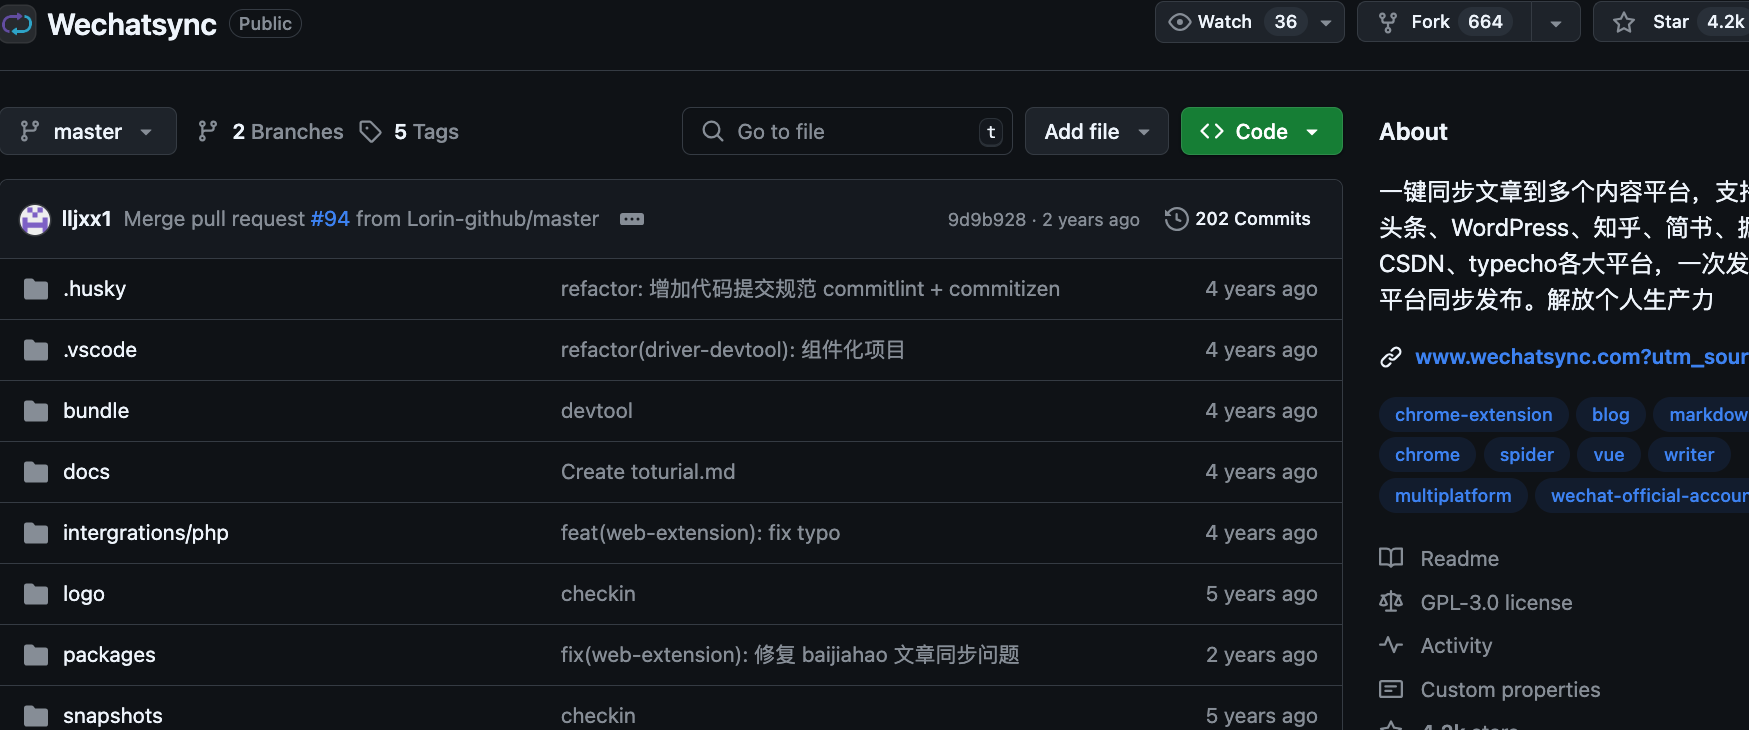This screenshot has width=1749, height=730.
Task: Click the logo folder icon
Action: (x=36, y=594)
